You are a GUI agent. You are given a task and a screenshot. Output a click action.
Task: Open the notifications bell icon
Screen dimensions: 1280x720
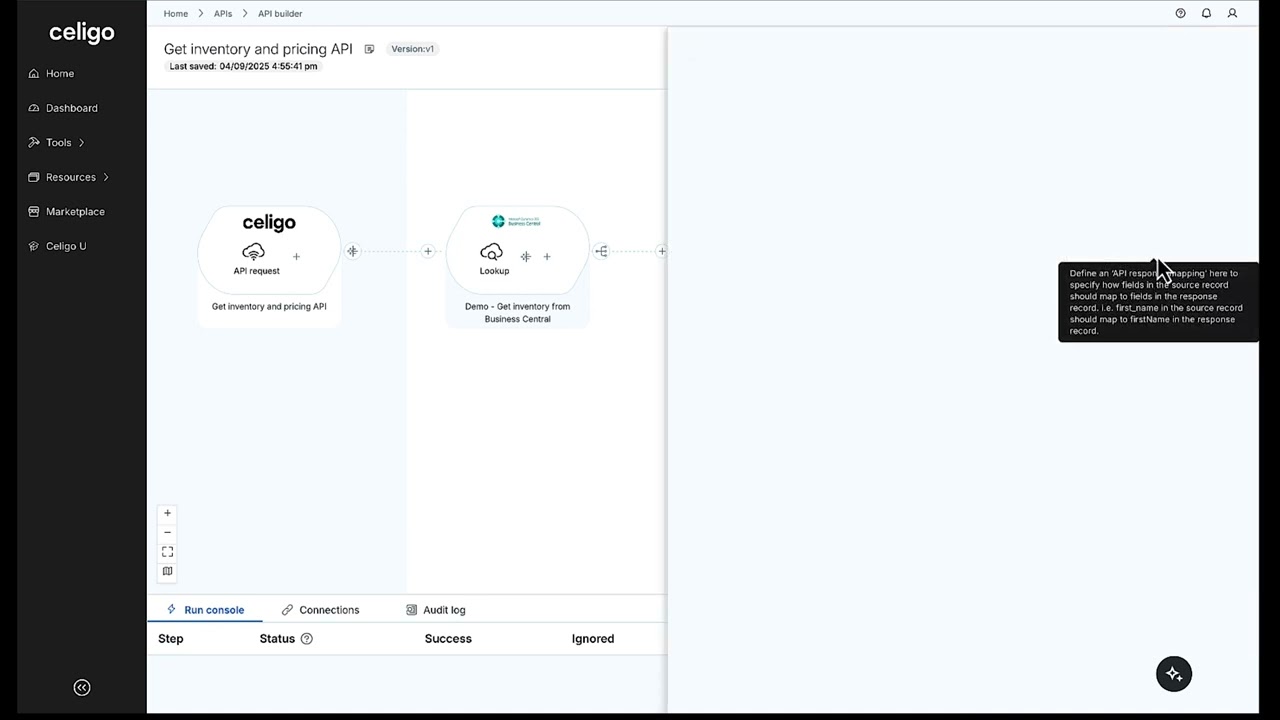tap(1206, 14)
